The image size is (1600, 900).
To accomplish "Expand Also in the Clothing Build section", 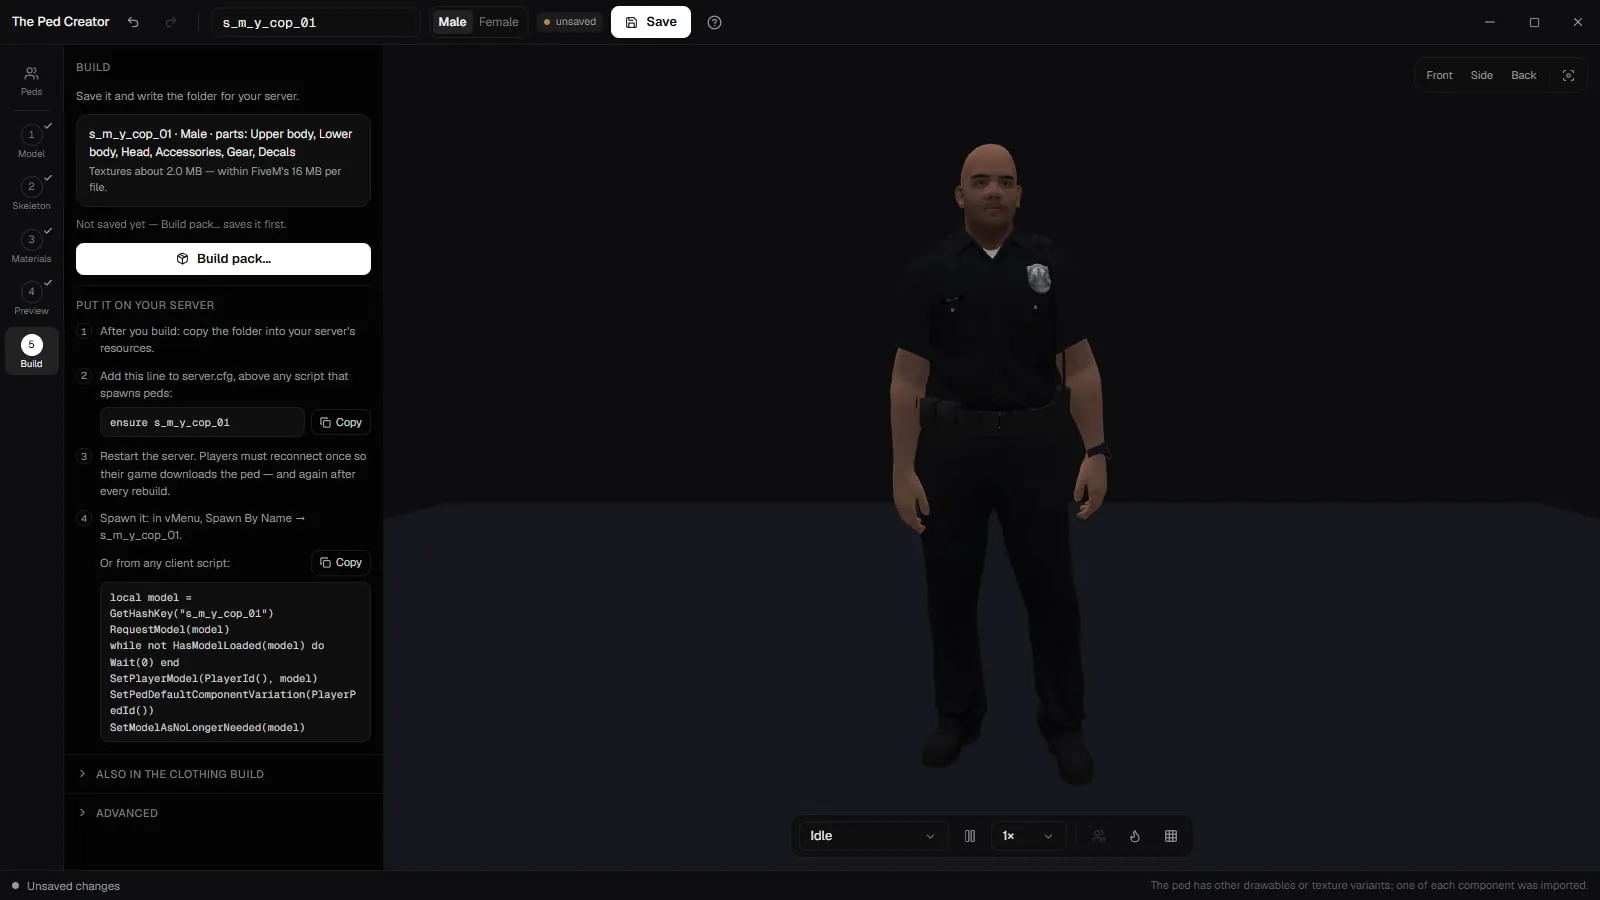I will tap(223, 774).
